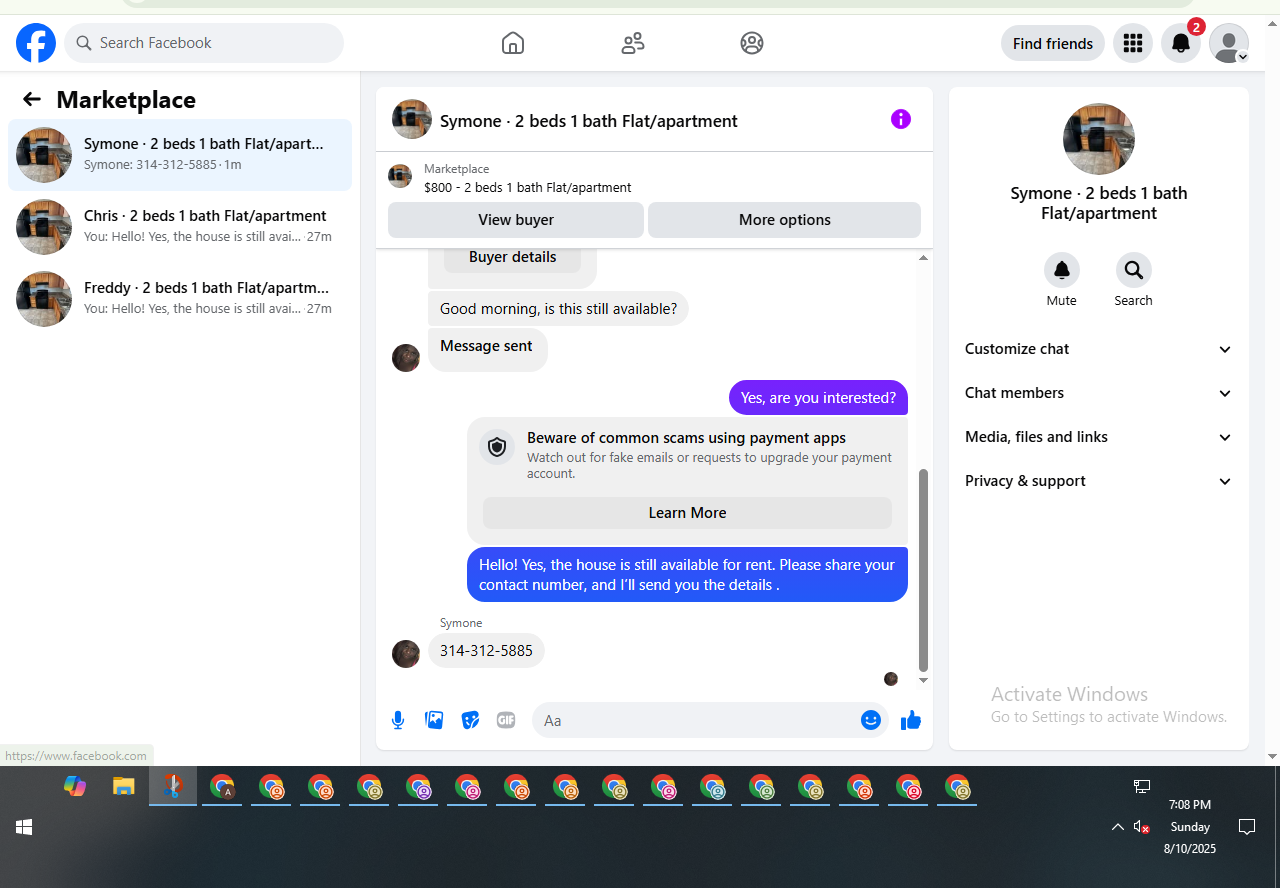This screenshot has width=1280, height=888.
Task: Click the seen-by avatar under messages
Action: coord(891,679)
